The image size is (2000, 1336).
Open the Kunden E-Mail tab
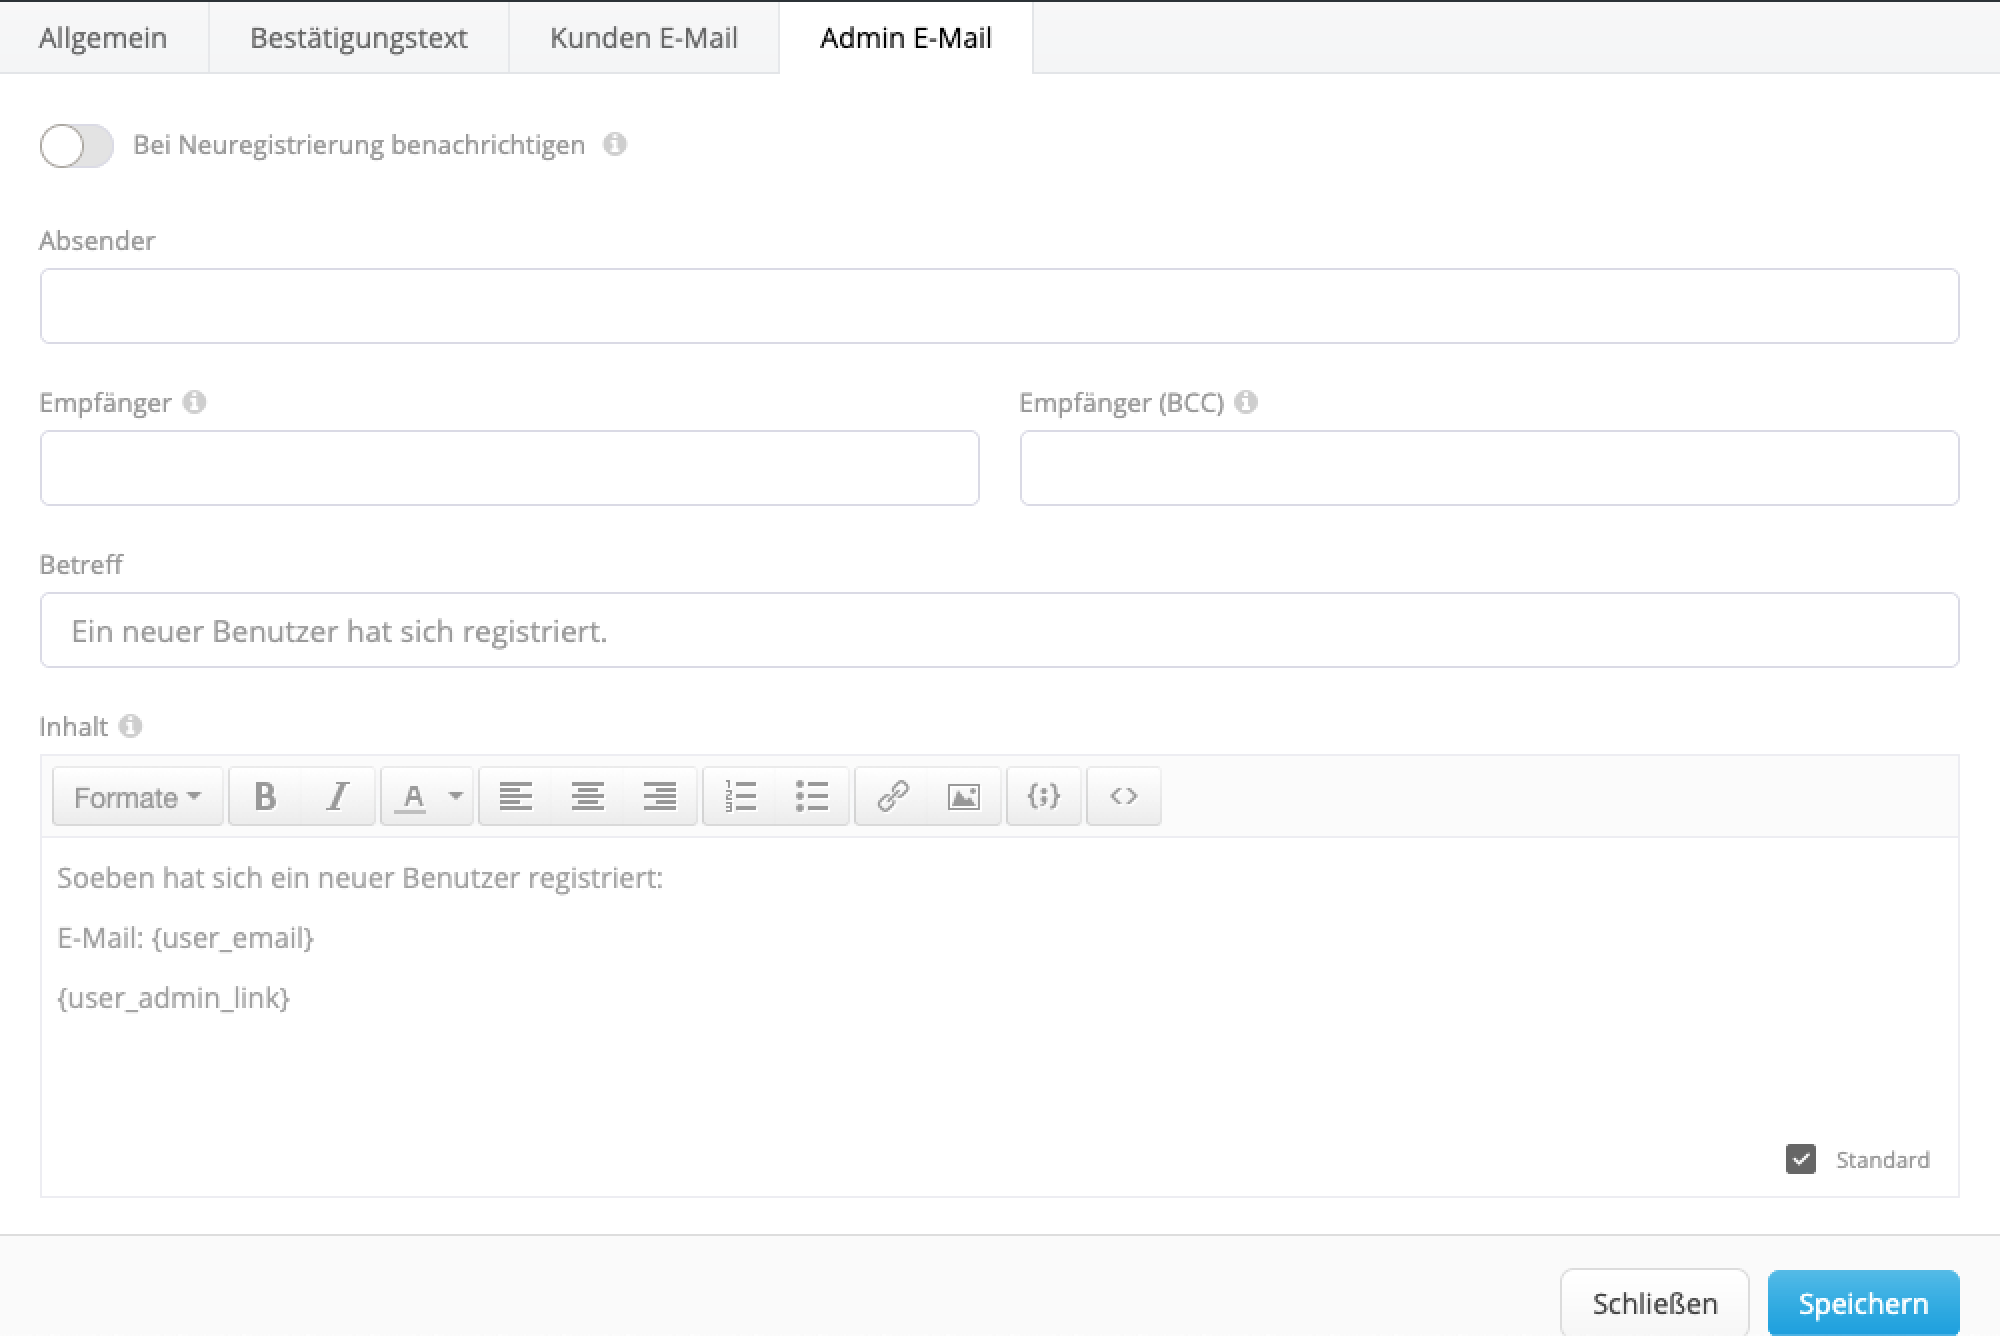[x=642, y=38]
